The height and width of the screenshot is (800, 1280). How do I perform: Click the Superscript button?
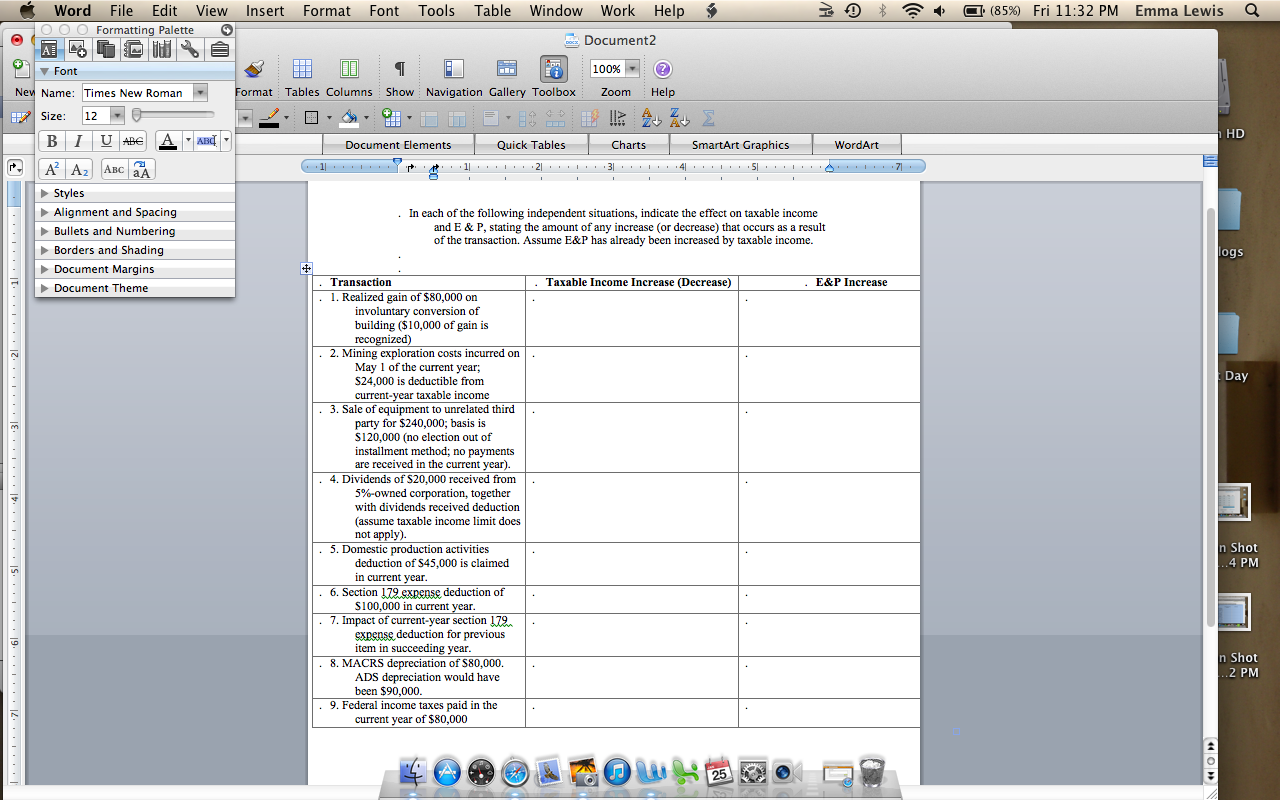[x=52, y=169]
